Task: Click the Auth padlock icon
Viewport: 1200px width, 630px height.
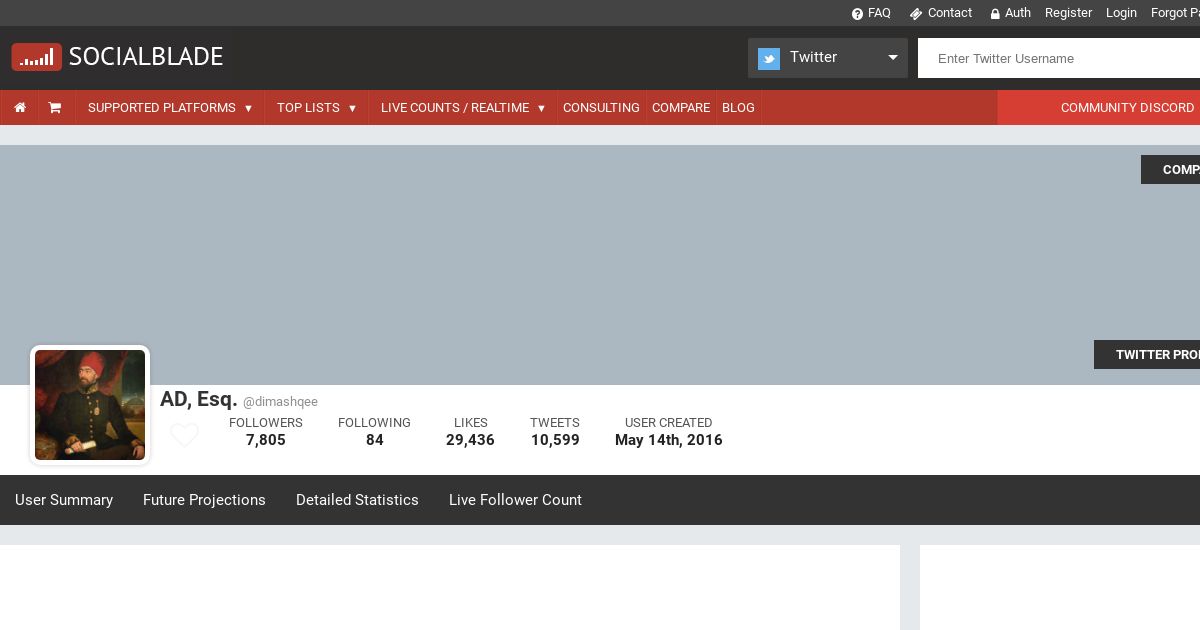Action: 995,14
